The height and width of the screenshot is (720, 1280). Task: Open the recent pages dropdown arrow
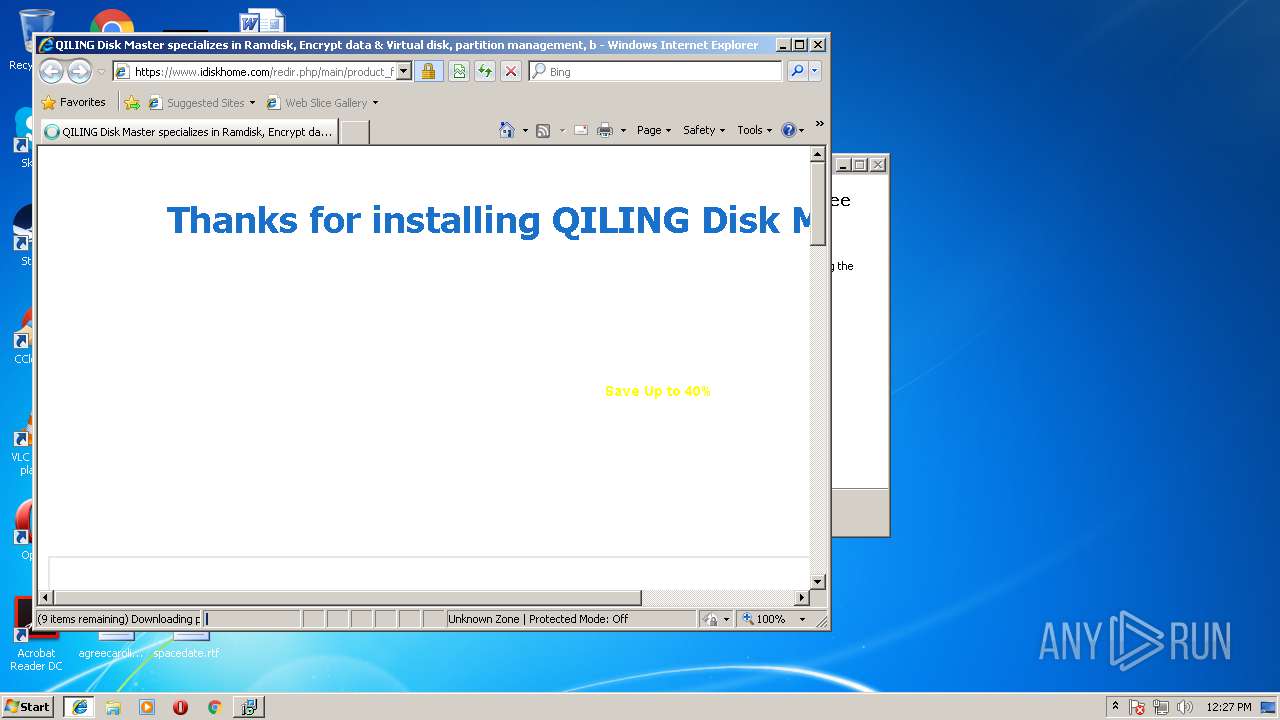click(101, 72)
